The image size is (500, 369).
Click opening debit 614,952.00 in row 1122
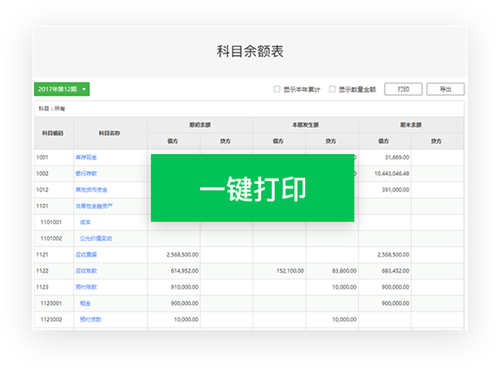click(x=185, y=271)
